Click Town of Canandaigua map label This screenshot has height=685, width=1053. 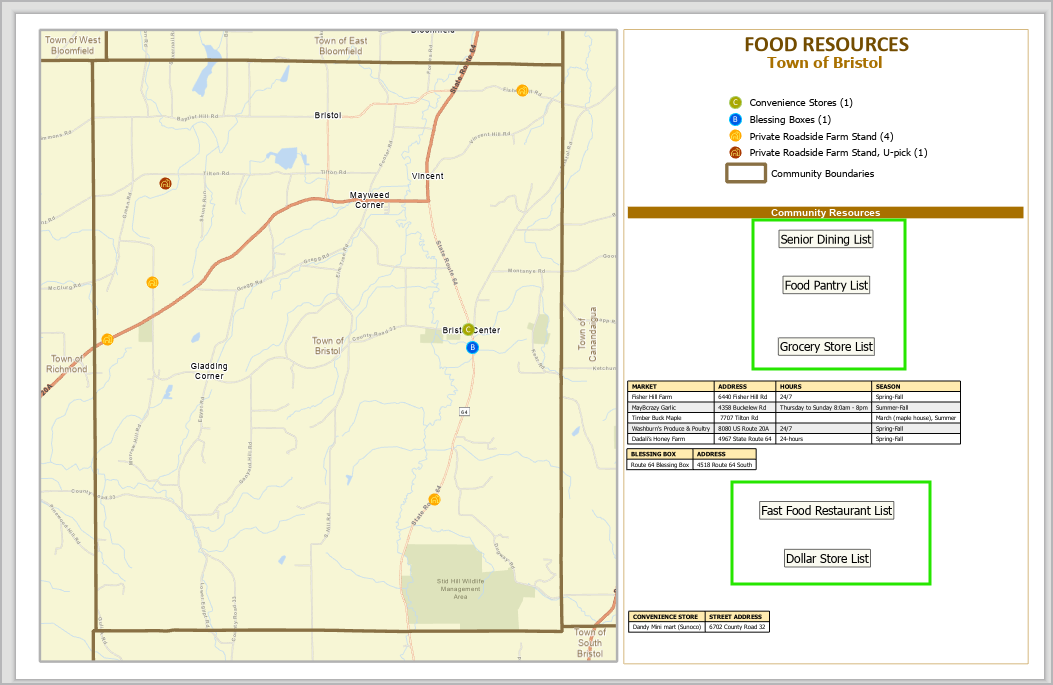pyautogui.click(x=588, y=334)
